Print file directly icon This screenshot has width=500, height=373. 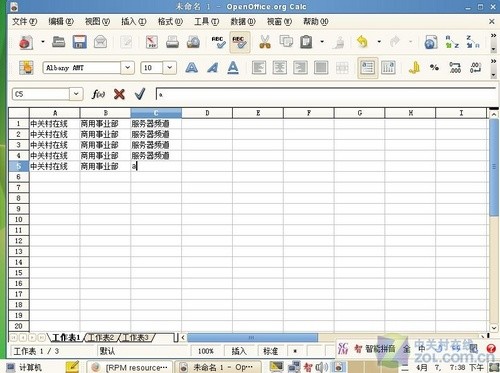pyautogui.click(x=172, y=42)
